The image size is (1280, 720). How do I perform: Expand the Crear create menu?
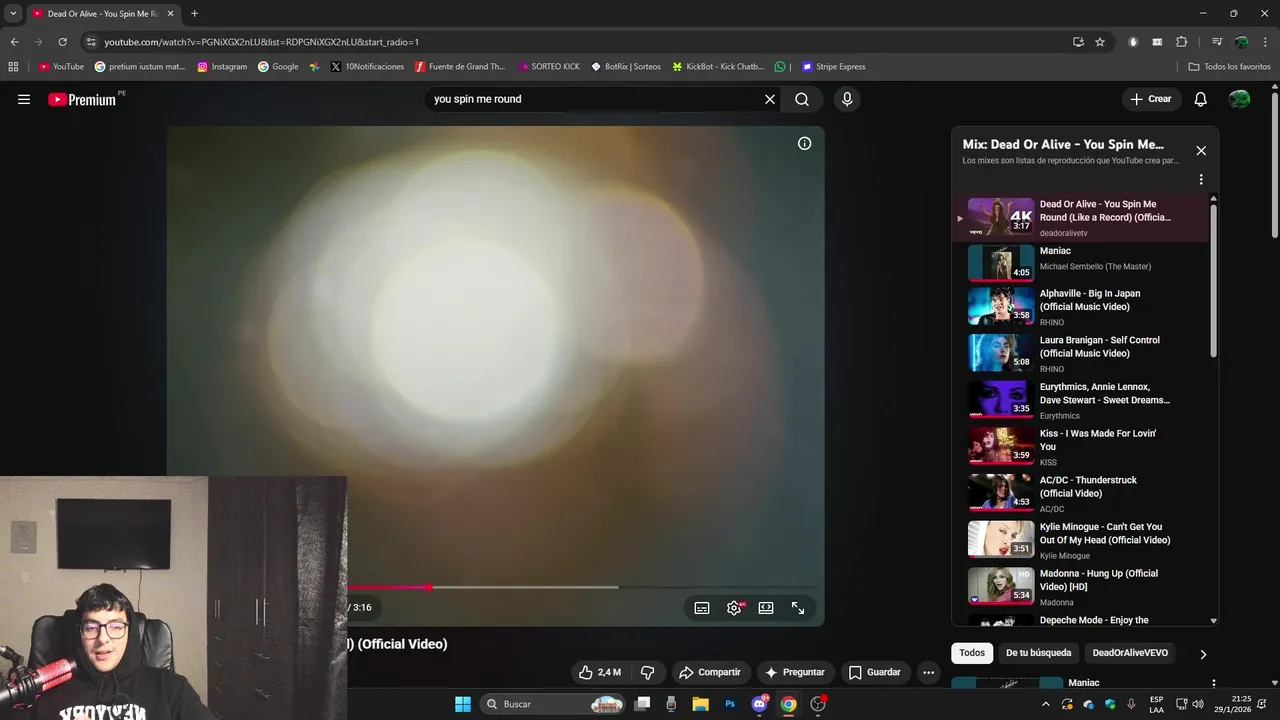coord(1151,99)
